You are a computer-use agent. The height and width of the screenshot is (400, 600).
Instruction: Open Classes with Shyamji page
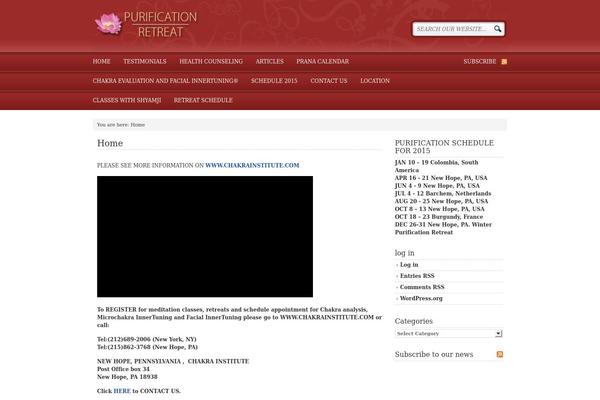click(x=127, y=100)
